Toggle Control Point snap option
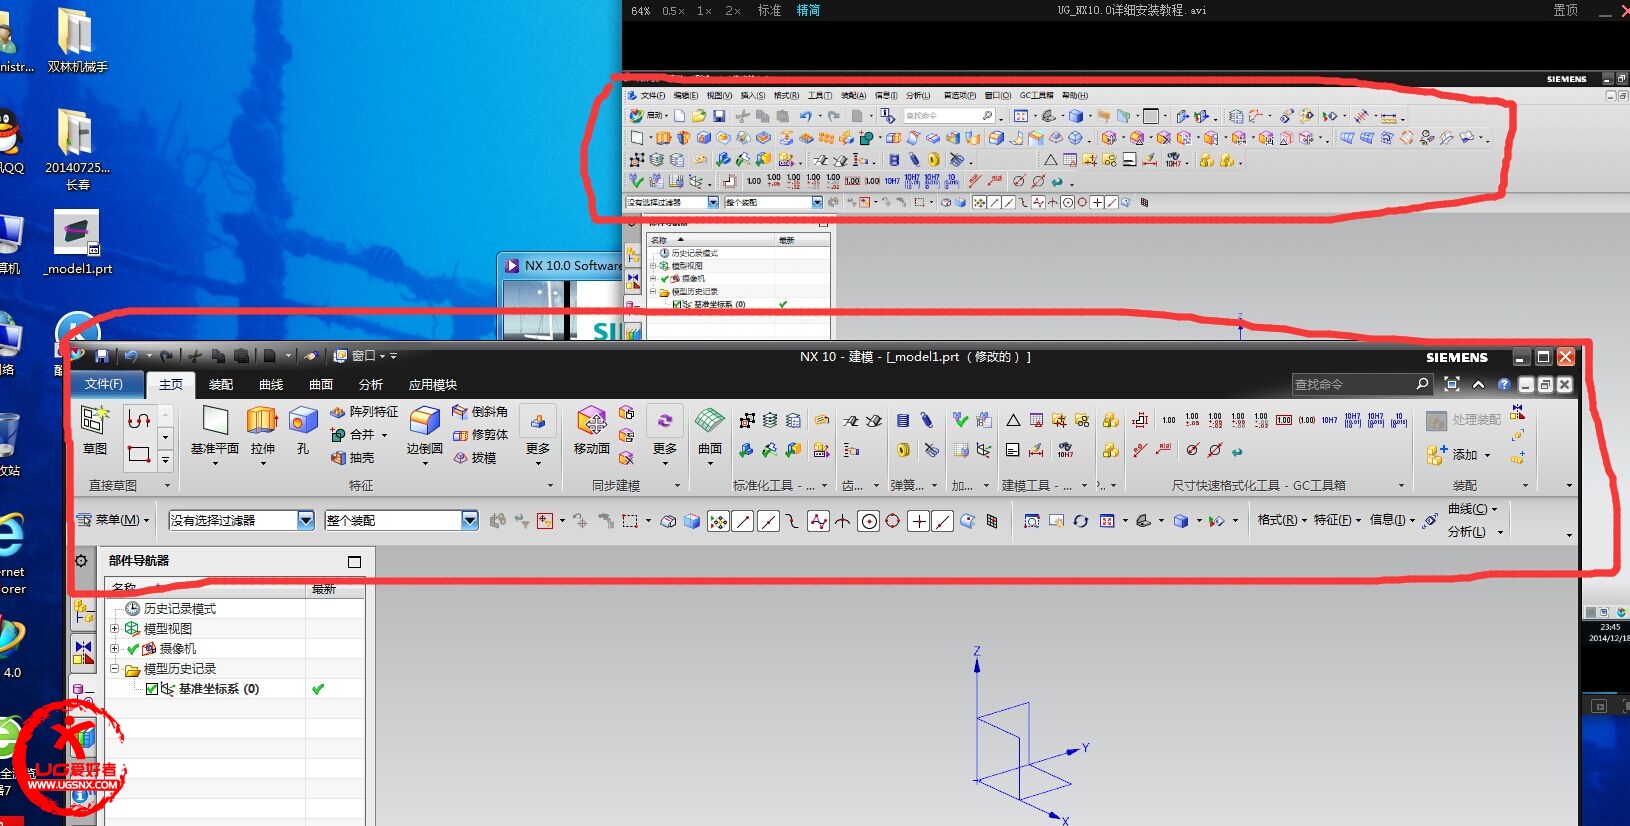The height and width of the screenshot is (826, 1630). (793, 521)
